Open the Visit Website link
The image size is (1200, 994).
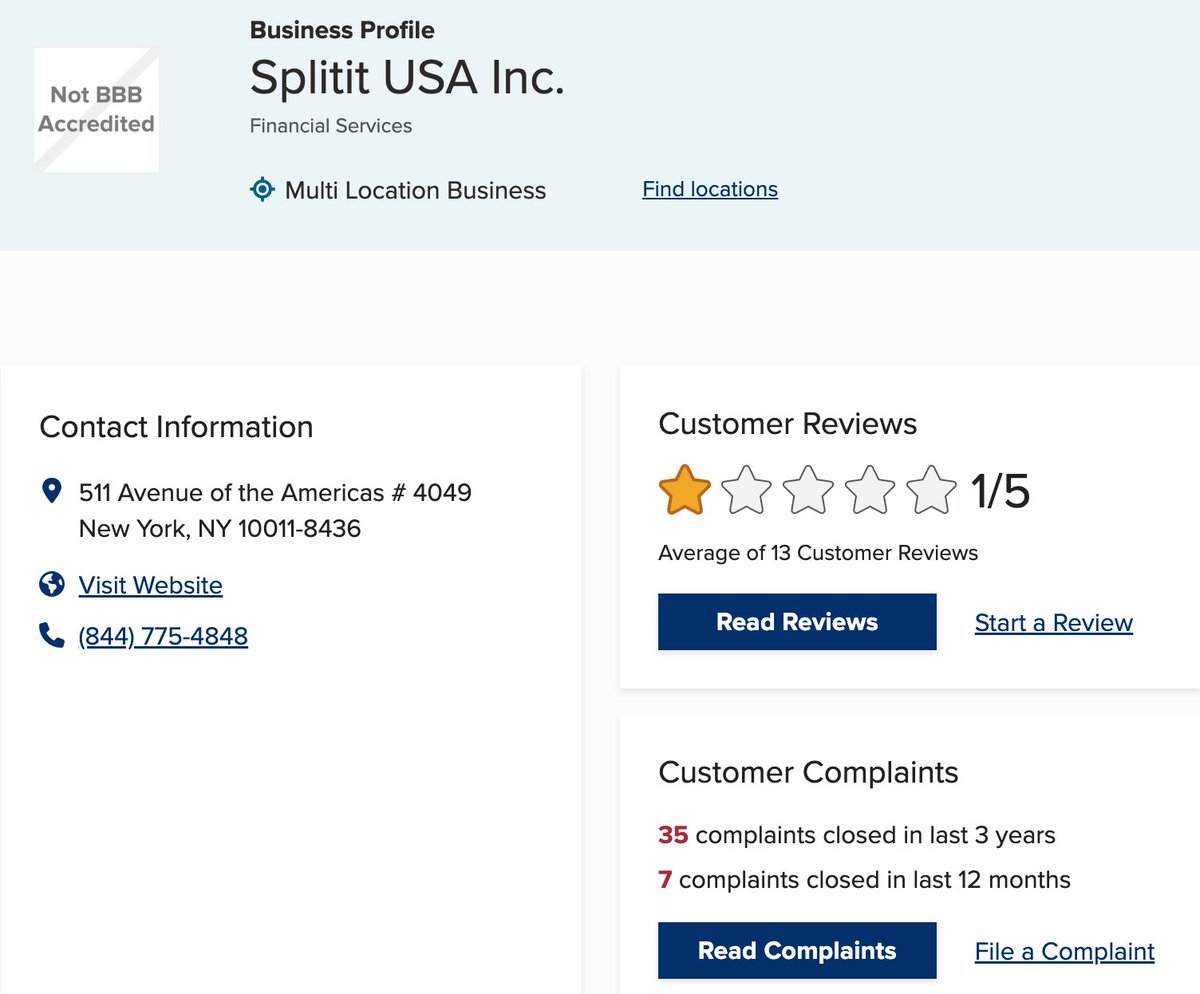[151, 585]
